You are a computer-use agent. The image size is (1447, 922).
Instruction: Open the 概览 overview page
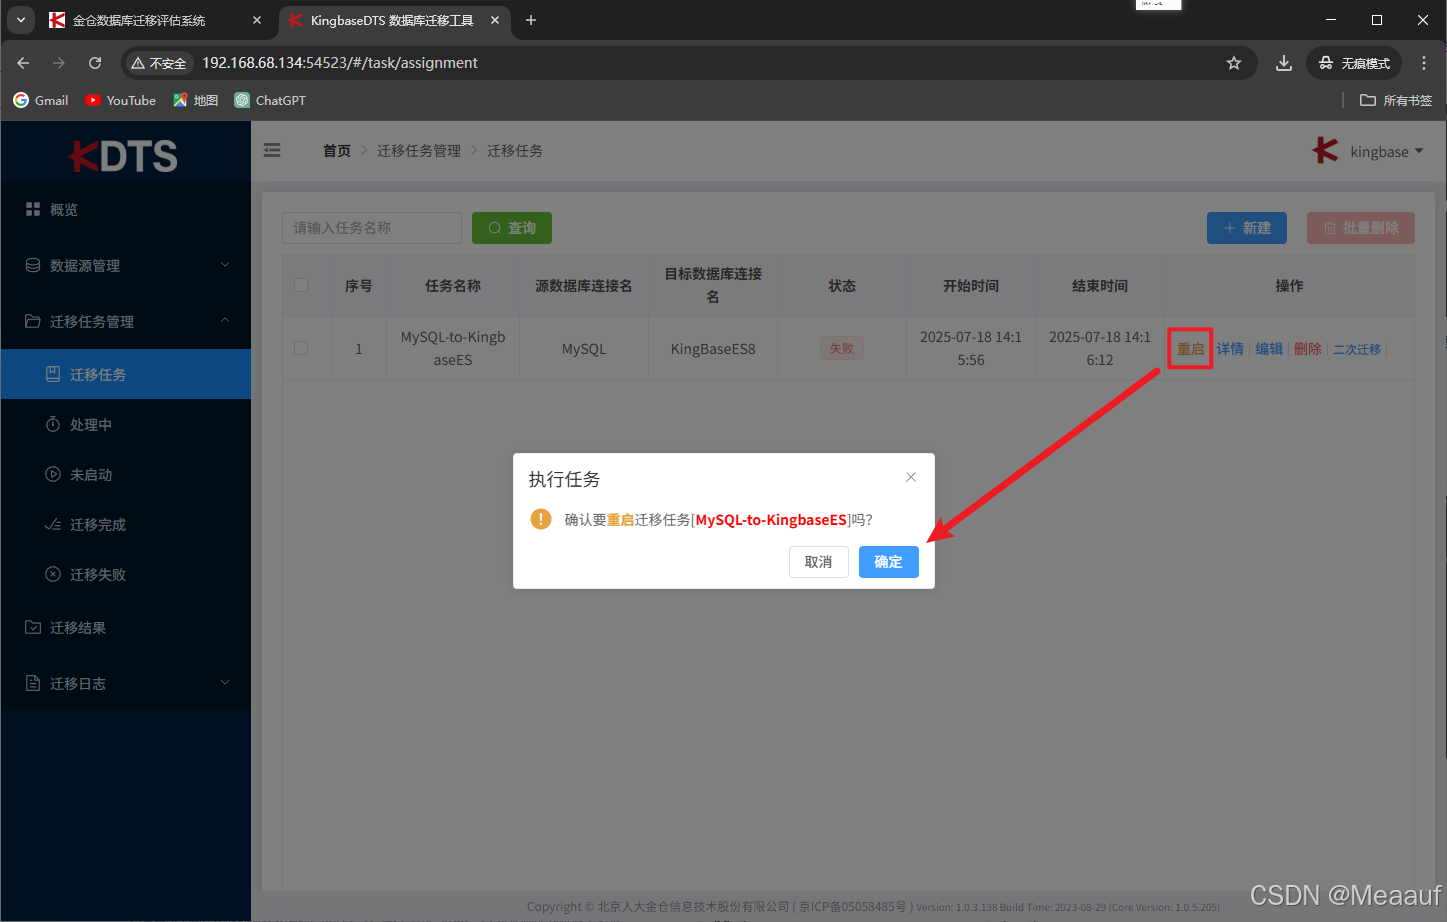tap(126, 209)
